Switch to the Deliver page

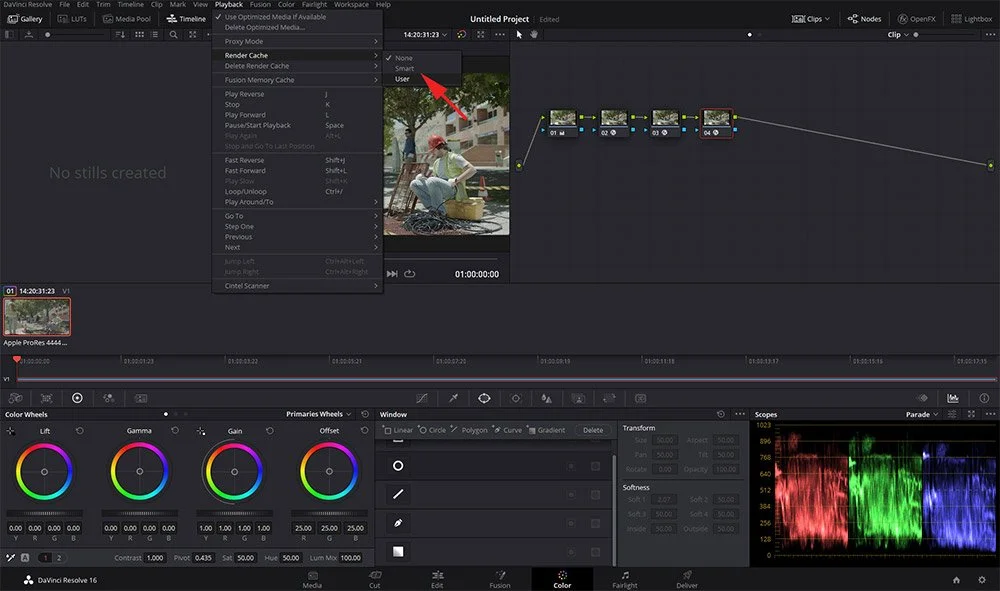pos(686,580)
